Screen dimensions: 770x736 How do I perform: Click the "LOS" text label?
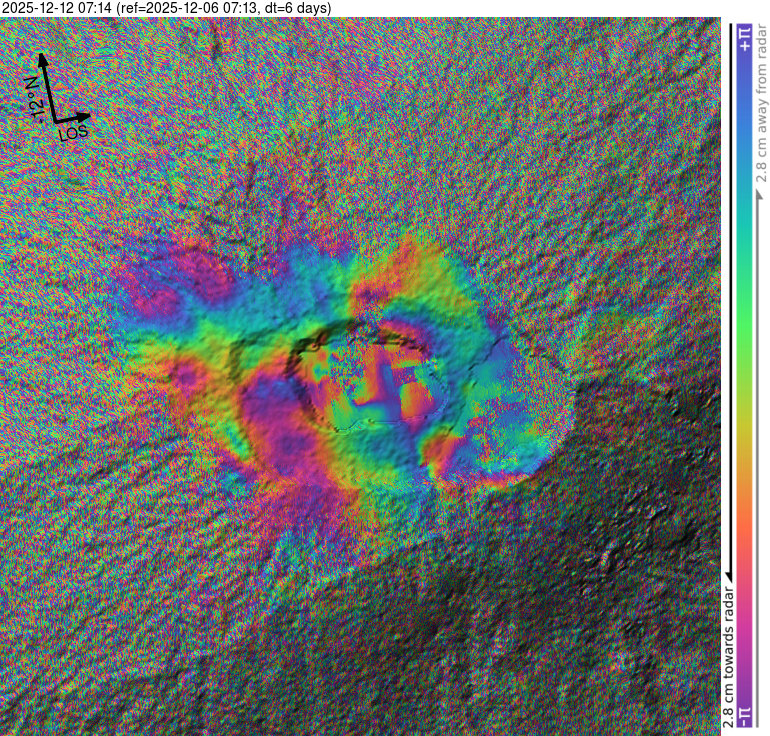point(73,132)
